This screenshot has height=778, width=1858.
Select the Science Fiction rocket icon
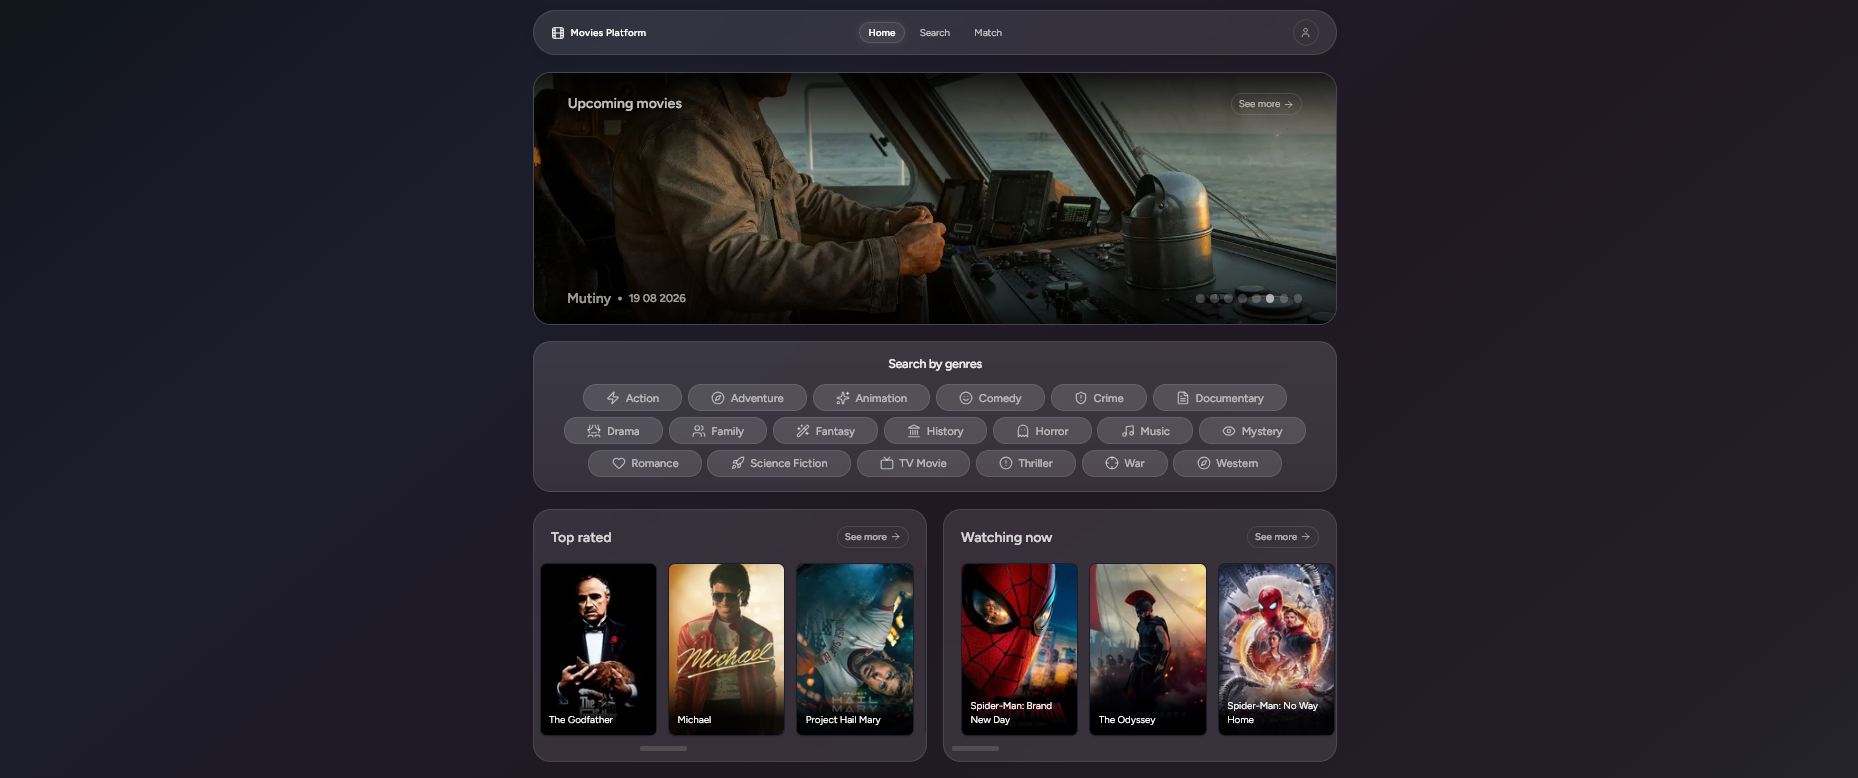(738, 463)
